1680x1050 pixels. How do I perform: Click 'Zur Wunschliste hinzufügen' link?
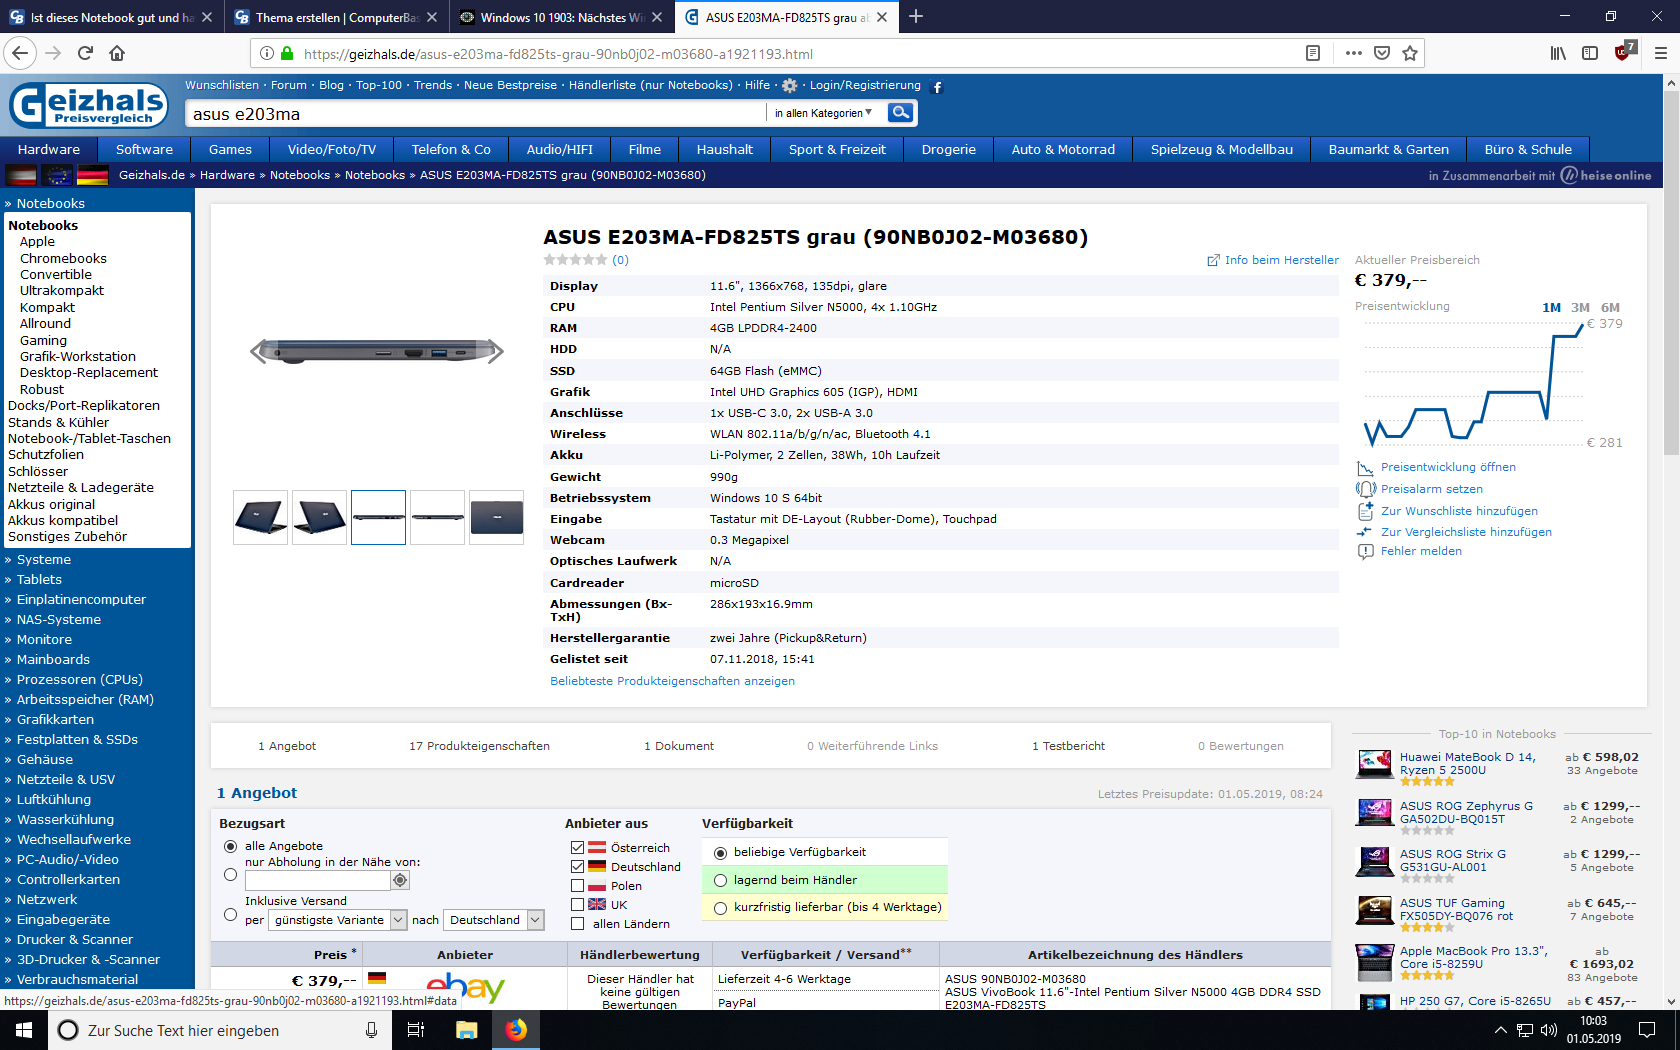[x=1459, y=511]
